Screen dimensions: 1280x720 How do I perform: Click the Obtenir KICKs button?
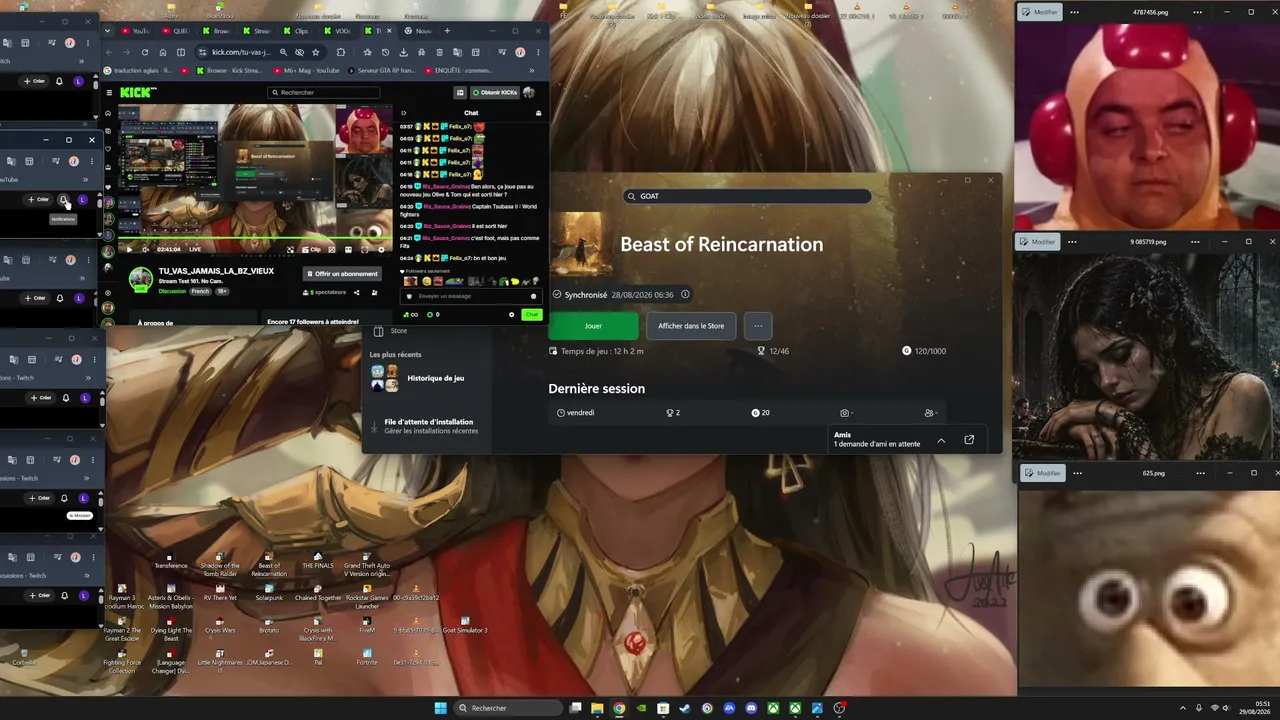coord(495,92)
